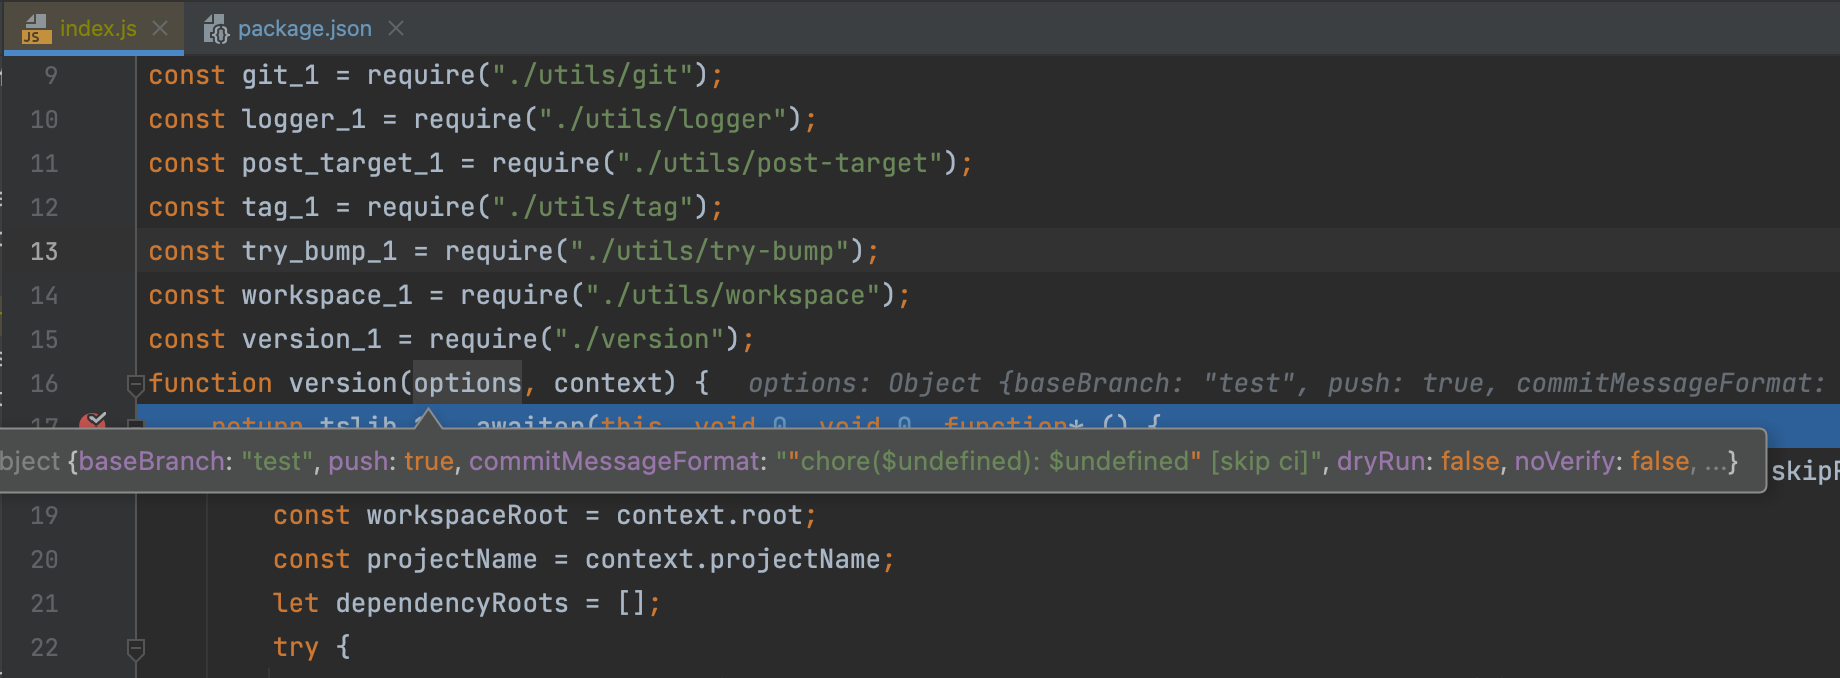
Task: Click the "./utils/try-bump" string
Action: click(709, 251)
